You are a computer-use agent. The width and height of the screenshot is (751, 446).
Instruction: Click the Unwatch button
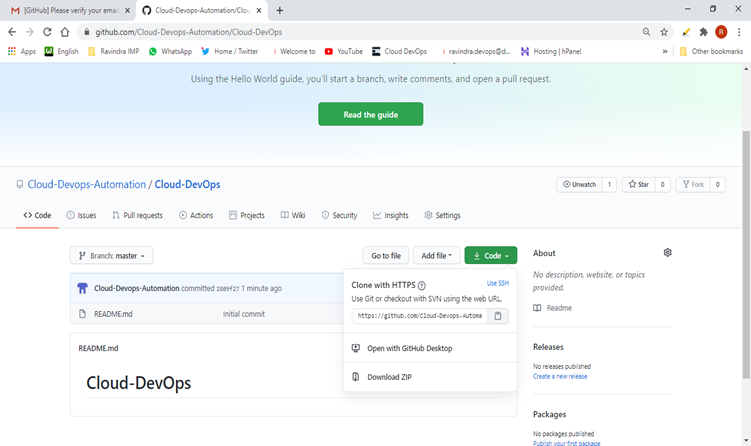tap(579, 184)
